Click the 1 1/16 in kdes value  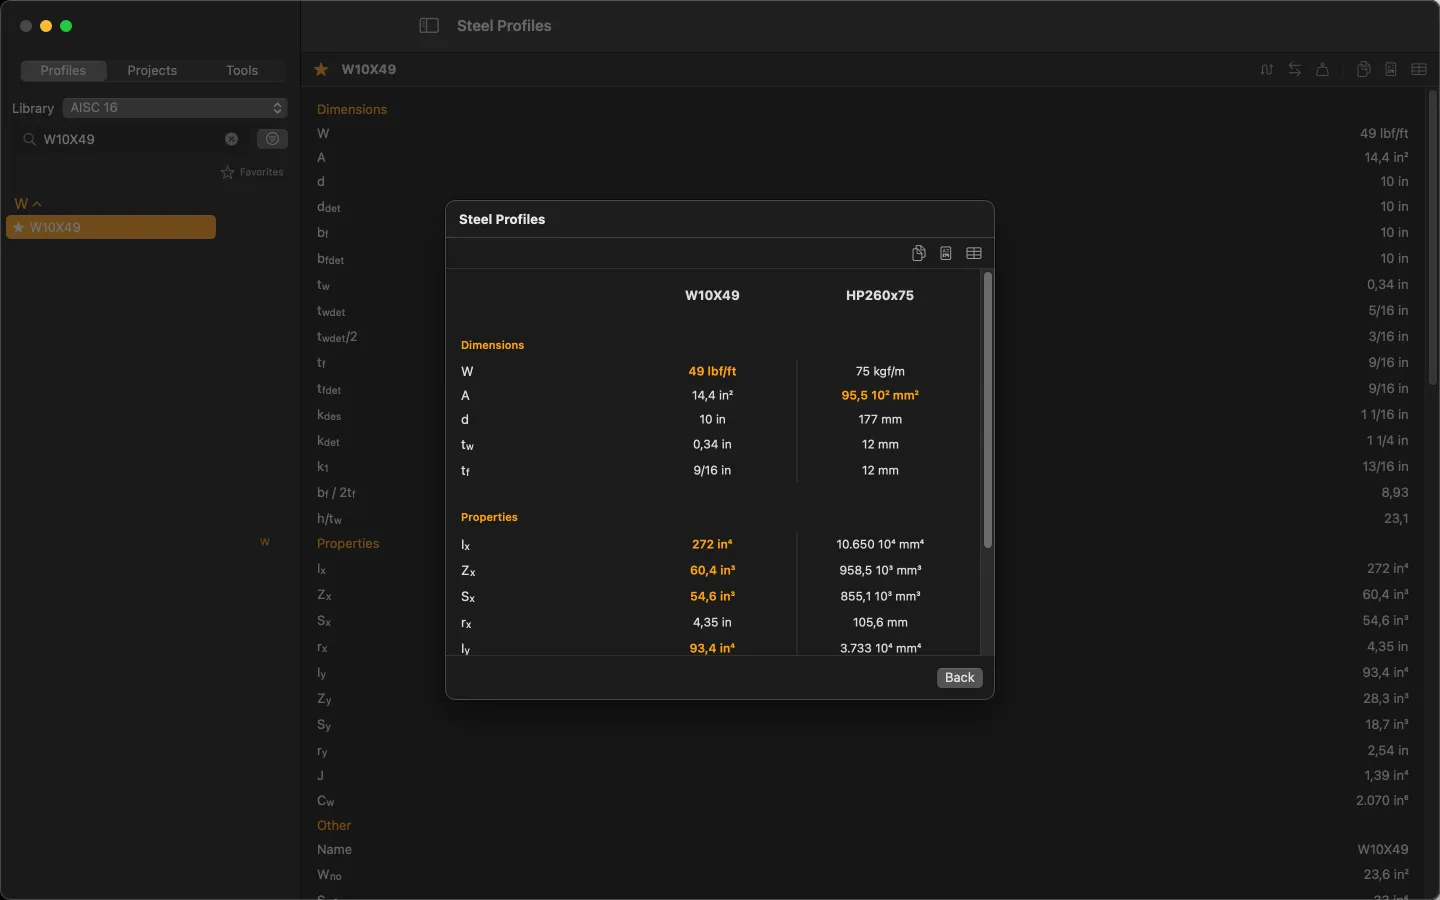[1384, 414]
